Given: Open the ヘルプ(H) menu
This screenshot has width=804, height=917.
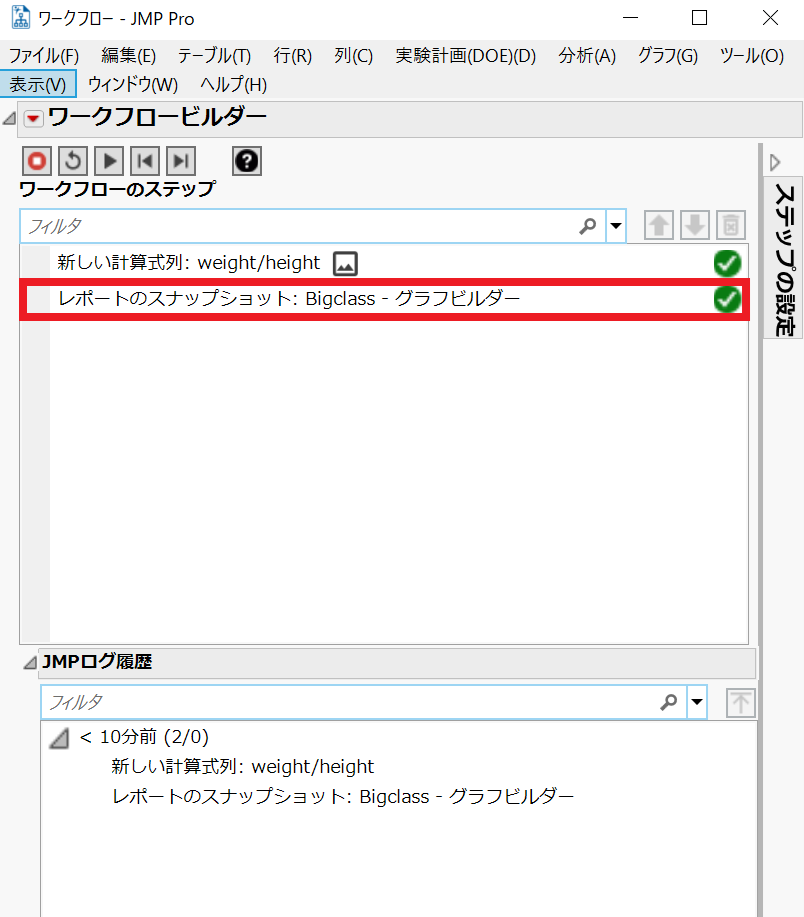Looking at the screenshot, I should click(x=234, y=84).
